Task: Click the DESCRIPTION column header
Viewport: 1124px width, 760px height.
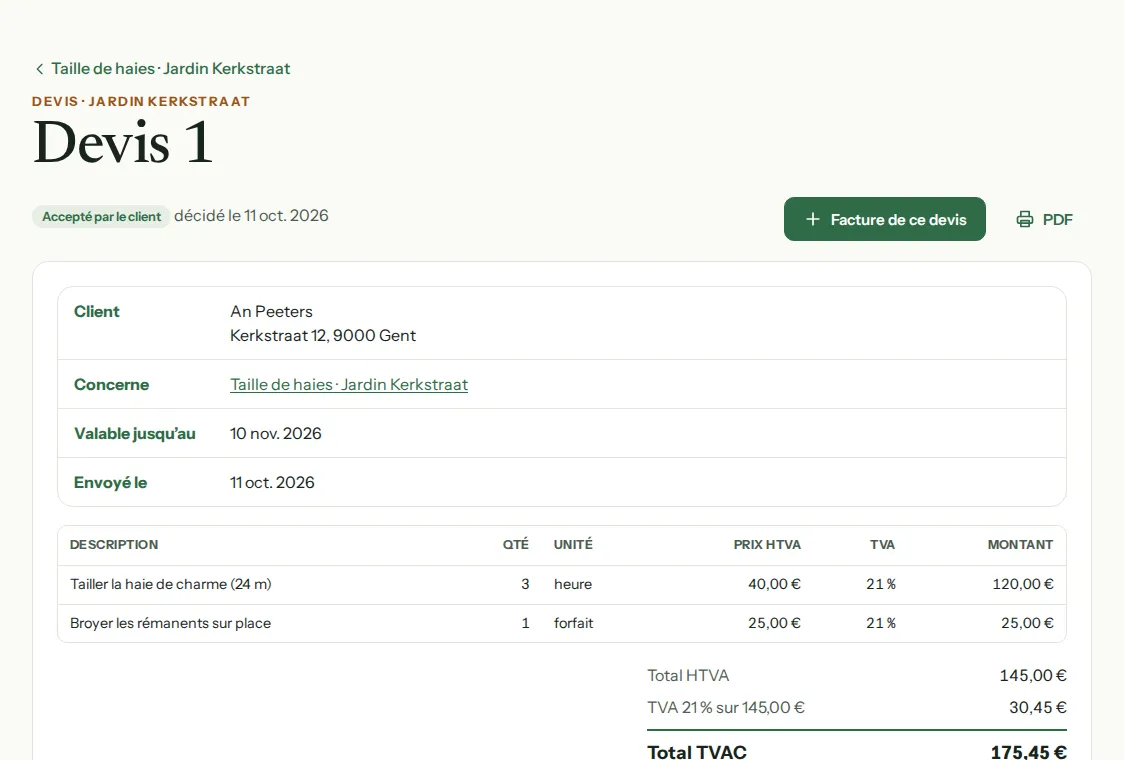Action: pos(114,545)
